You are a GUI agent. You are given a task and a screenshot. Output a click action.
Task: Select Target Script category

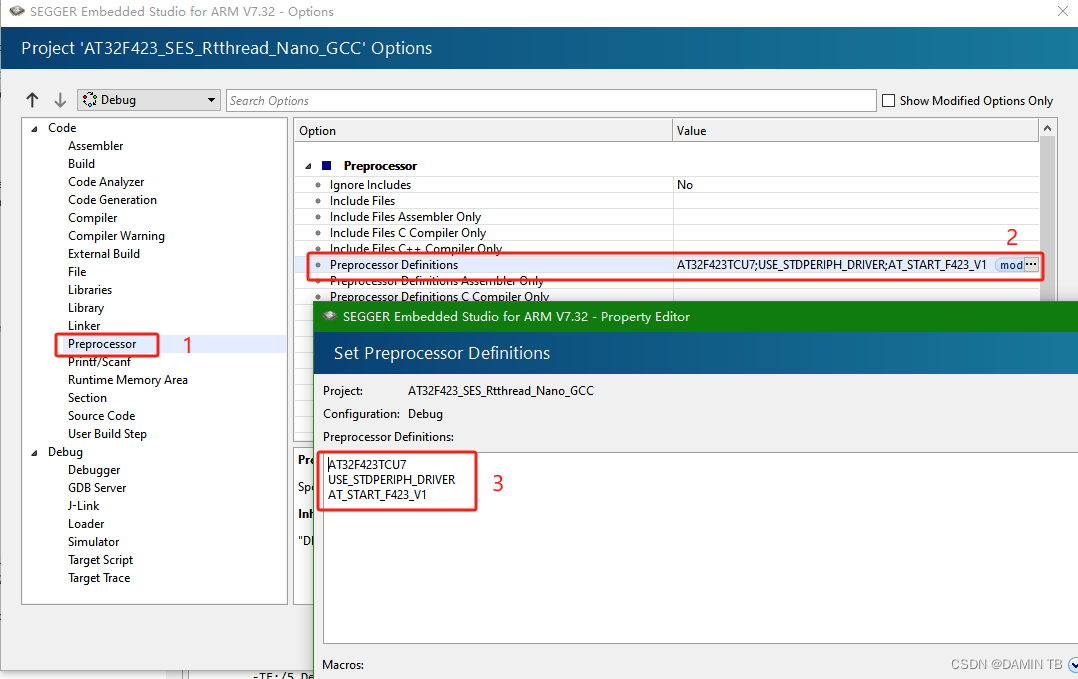pos(100,560)
